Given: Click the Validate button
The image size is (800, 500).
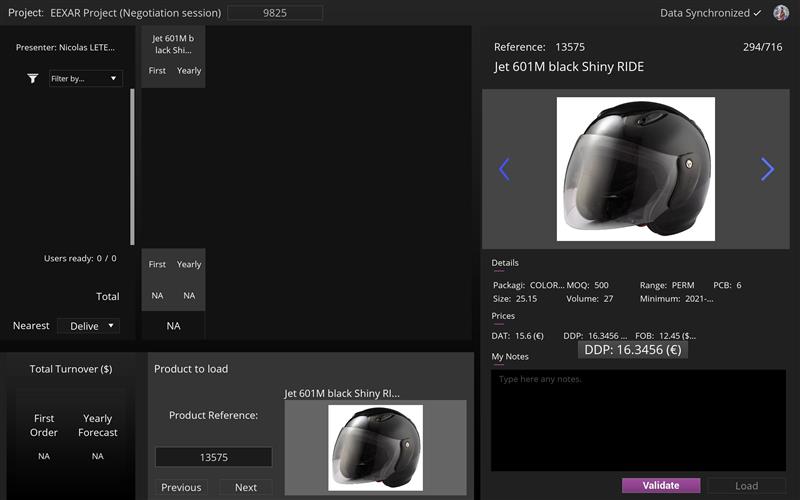Looking at the screenshot, I should [x=661, y=485].
